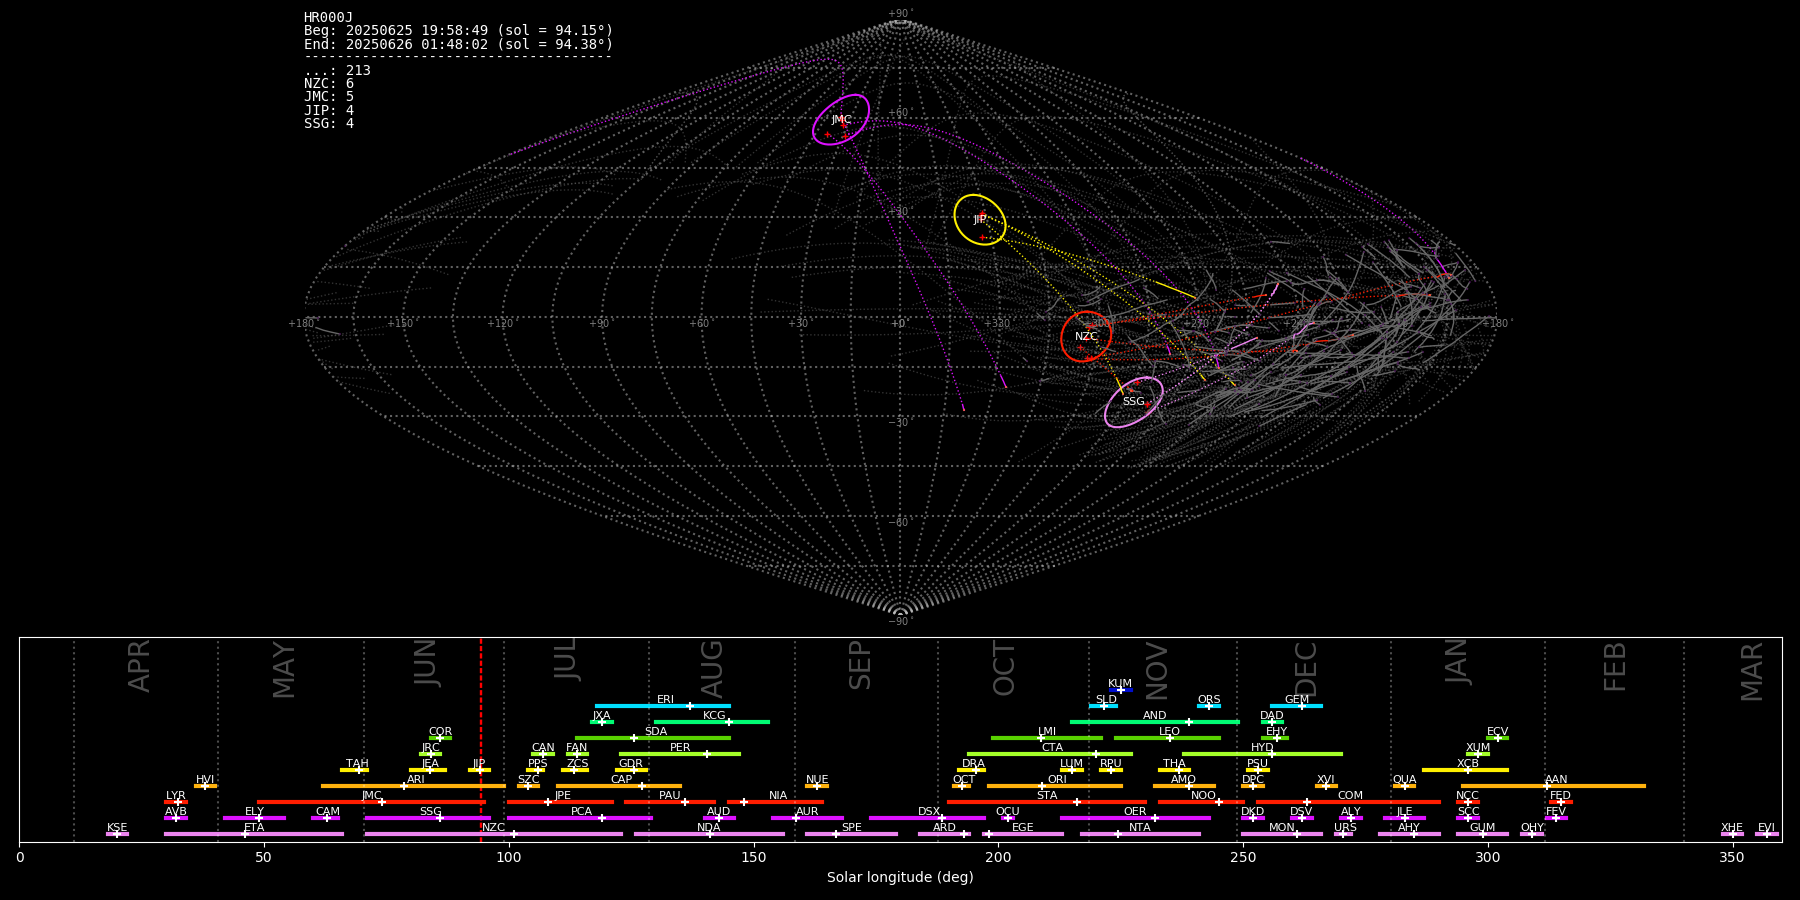This screenshot has height=900, width=1800.
Task: Select the red NIA shower bar
Action: pyautogui.click(x=776, y=802)
